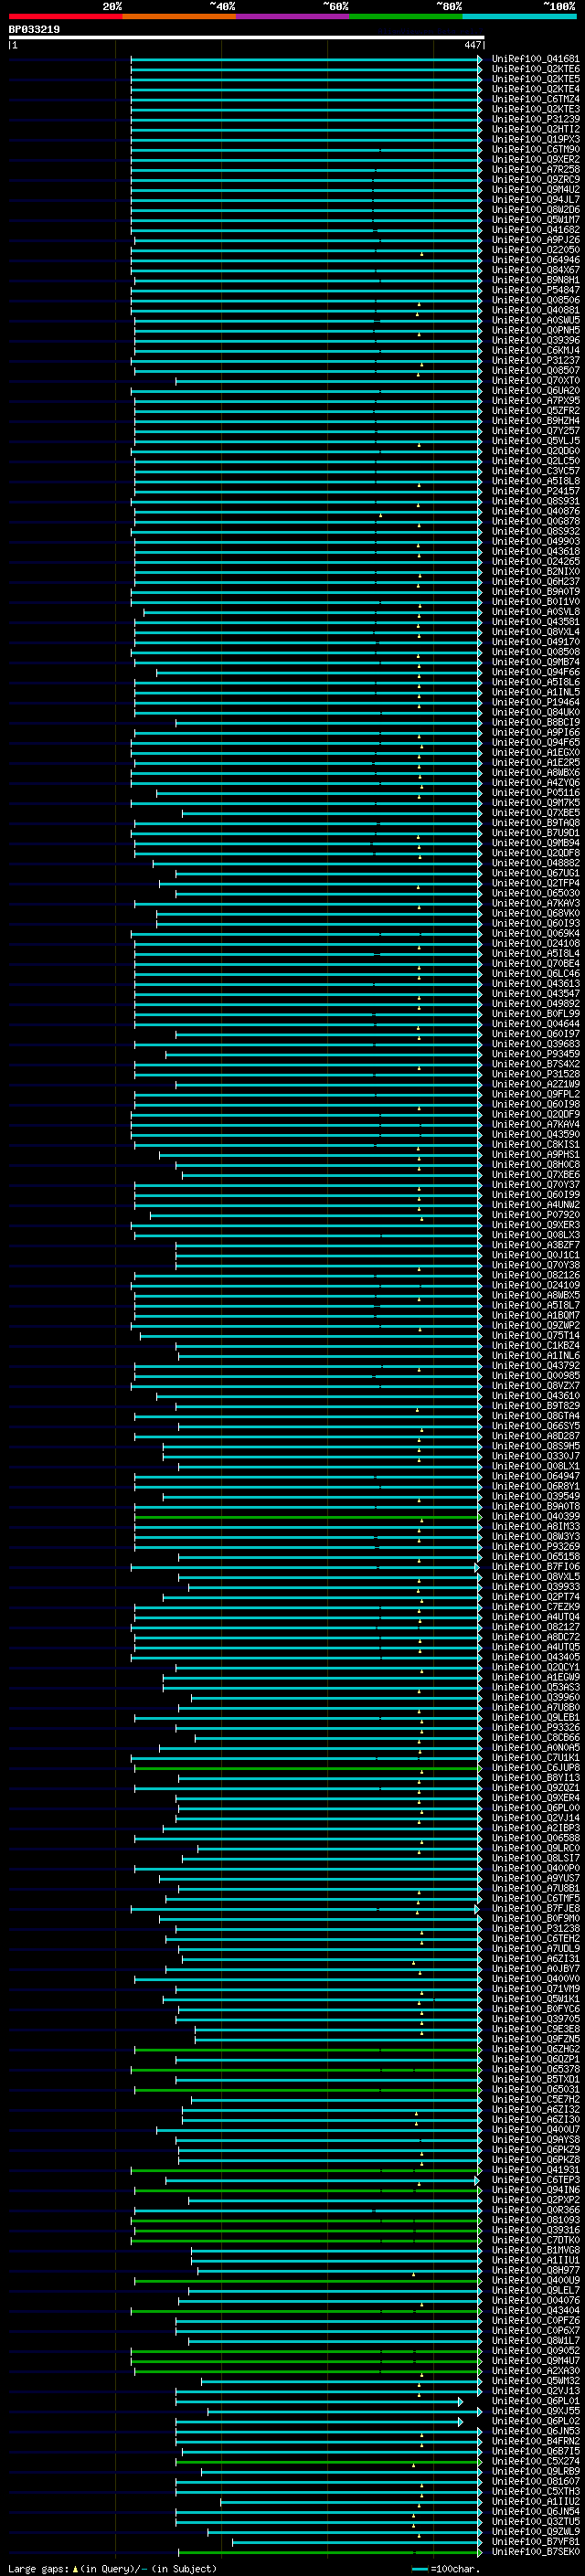This screenshot has height=2576, width=585.
Task: Select hit label UniRef100_P31238
Action: click(535, 1929)
